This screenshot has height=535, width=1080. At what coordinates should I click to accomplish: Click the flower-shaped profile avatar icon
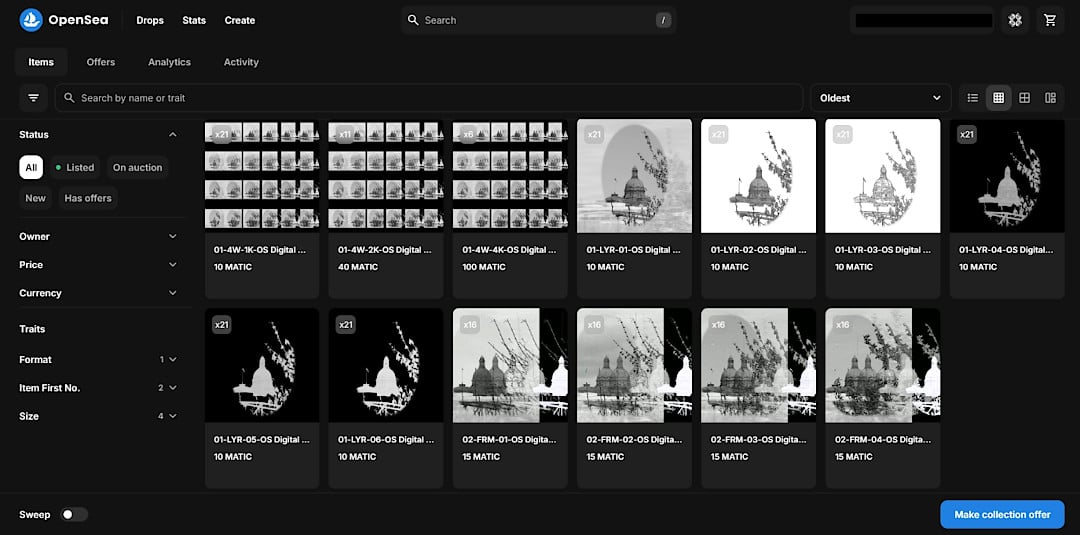[x=1015, y=20]
